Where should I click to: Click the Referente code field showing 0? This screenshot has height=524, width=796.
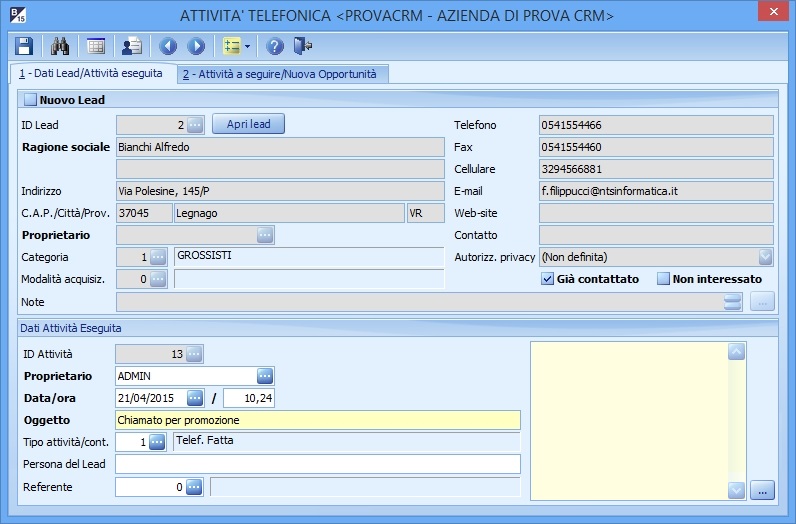click(x=150, y=487)
